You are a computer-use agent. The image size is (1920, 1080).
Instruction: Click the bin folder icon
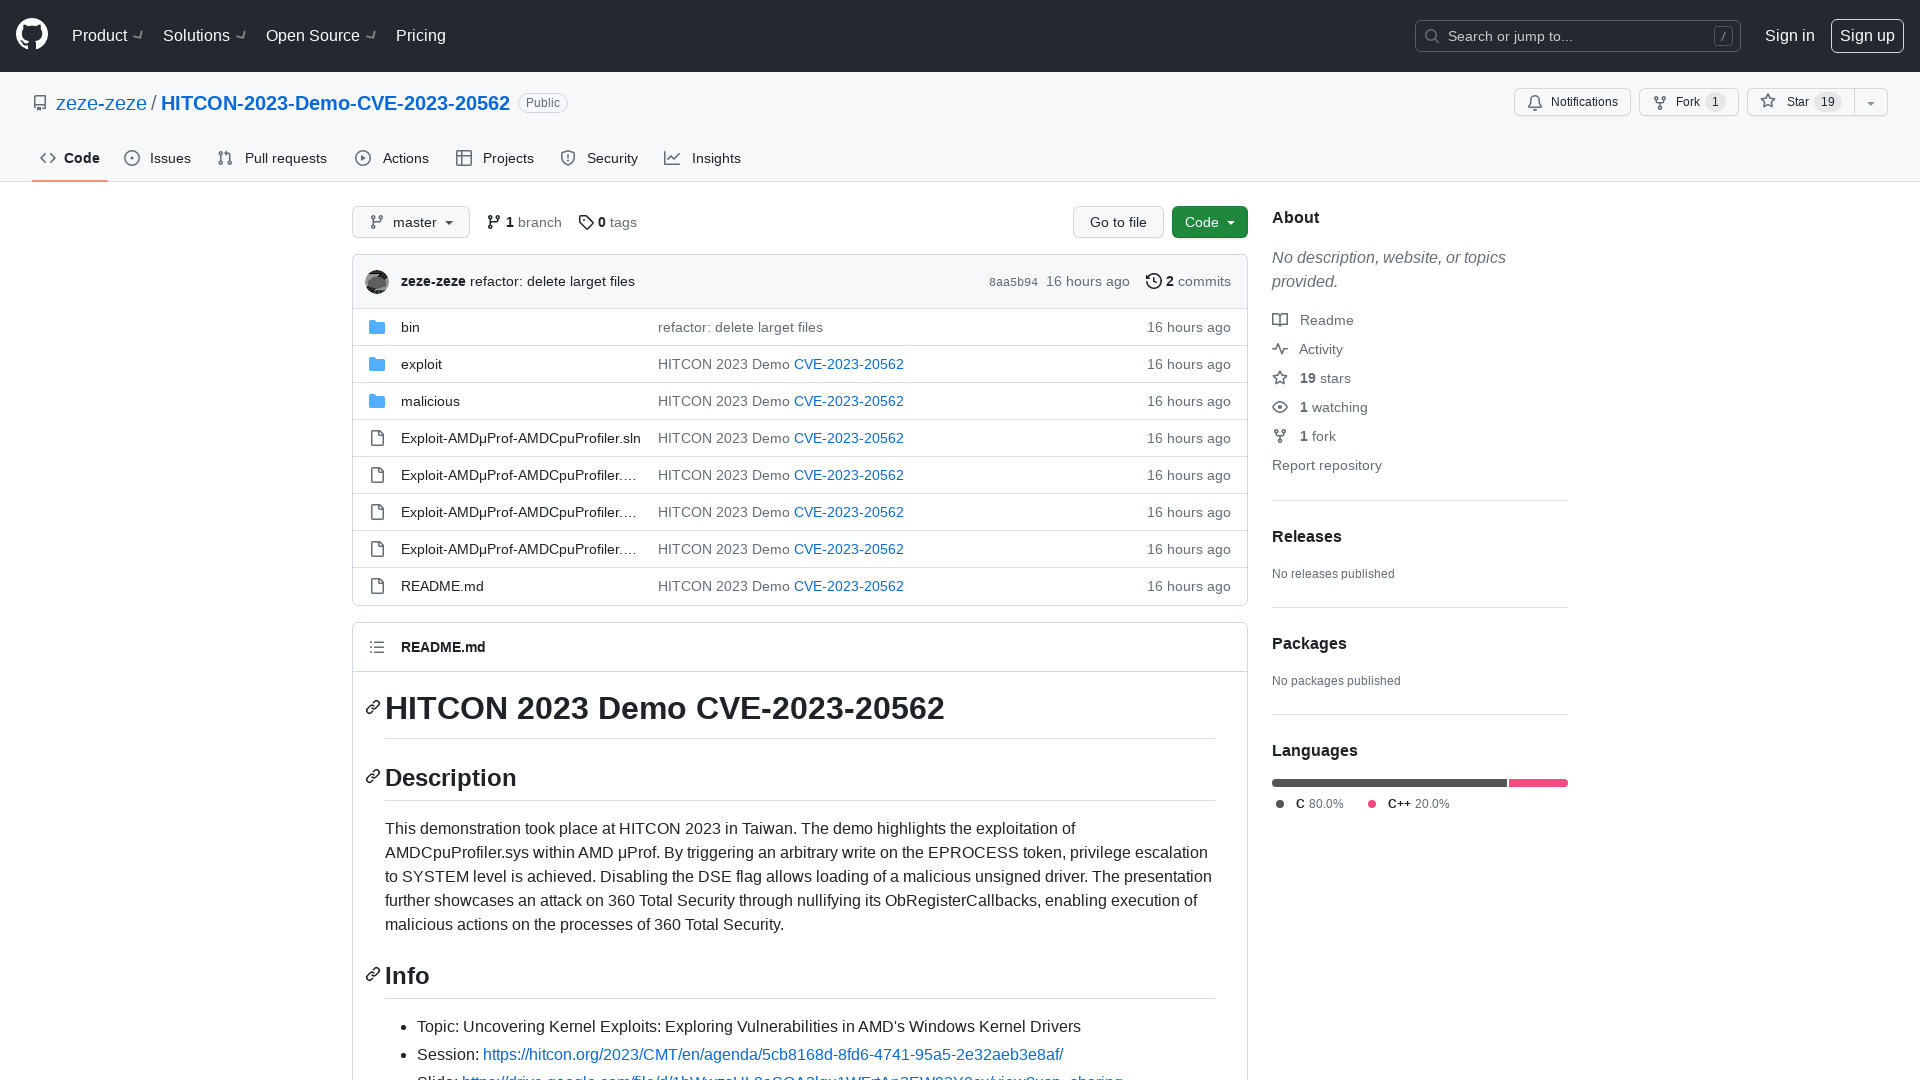[x=377, y=327]
